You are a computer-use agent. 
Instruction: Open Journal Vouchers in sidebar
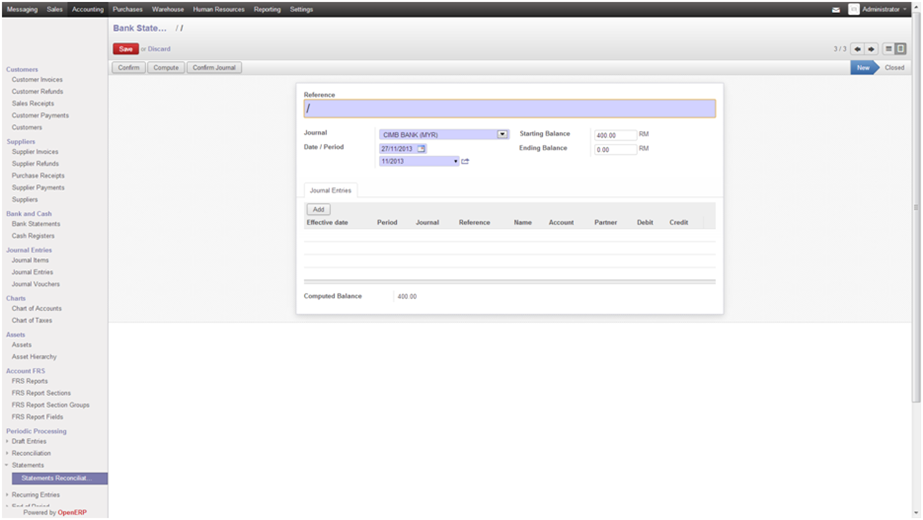point(36,284)
